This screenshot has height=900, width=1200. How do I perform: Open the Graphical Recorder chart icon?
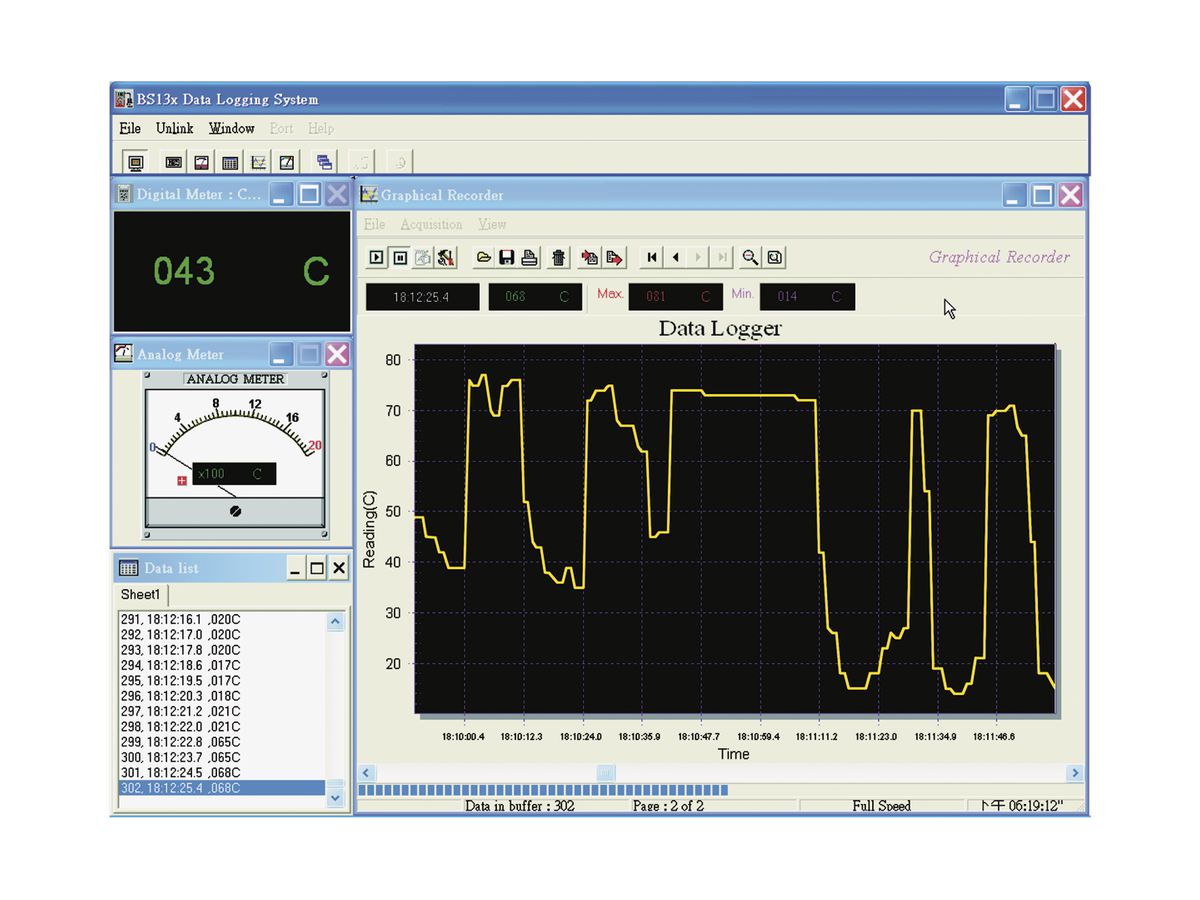click(258, 162)
